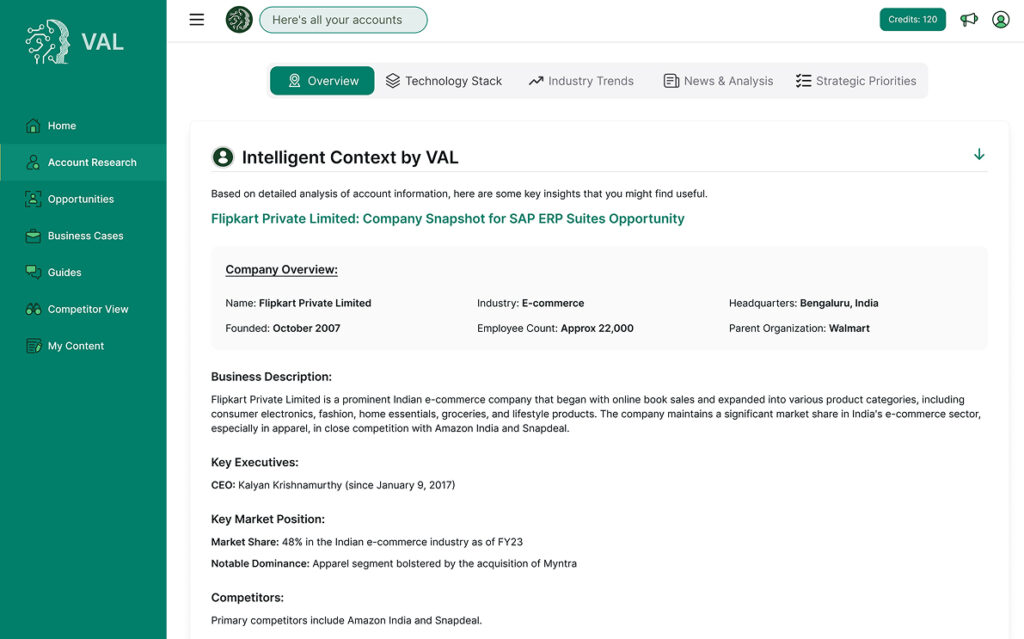Select the Overview tab
1024x639 pixels.
(x=322, y=81)
